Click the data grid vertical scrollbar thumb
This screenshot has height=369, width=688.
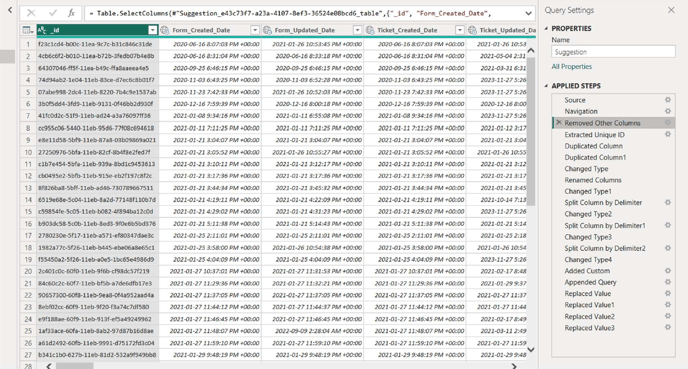click(531, 131)
